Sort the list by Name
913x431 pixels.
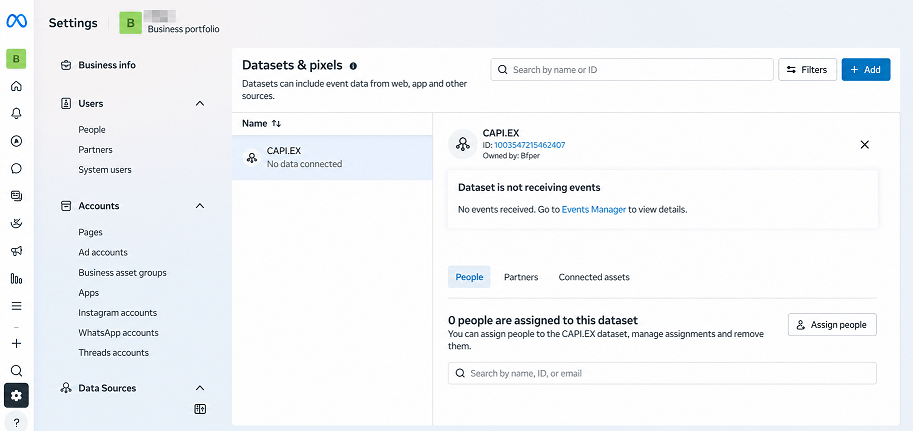(261, 123)
